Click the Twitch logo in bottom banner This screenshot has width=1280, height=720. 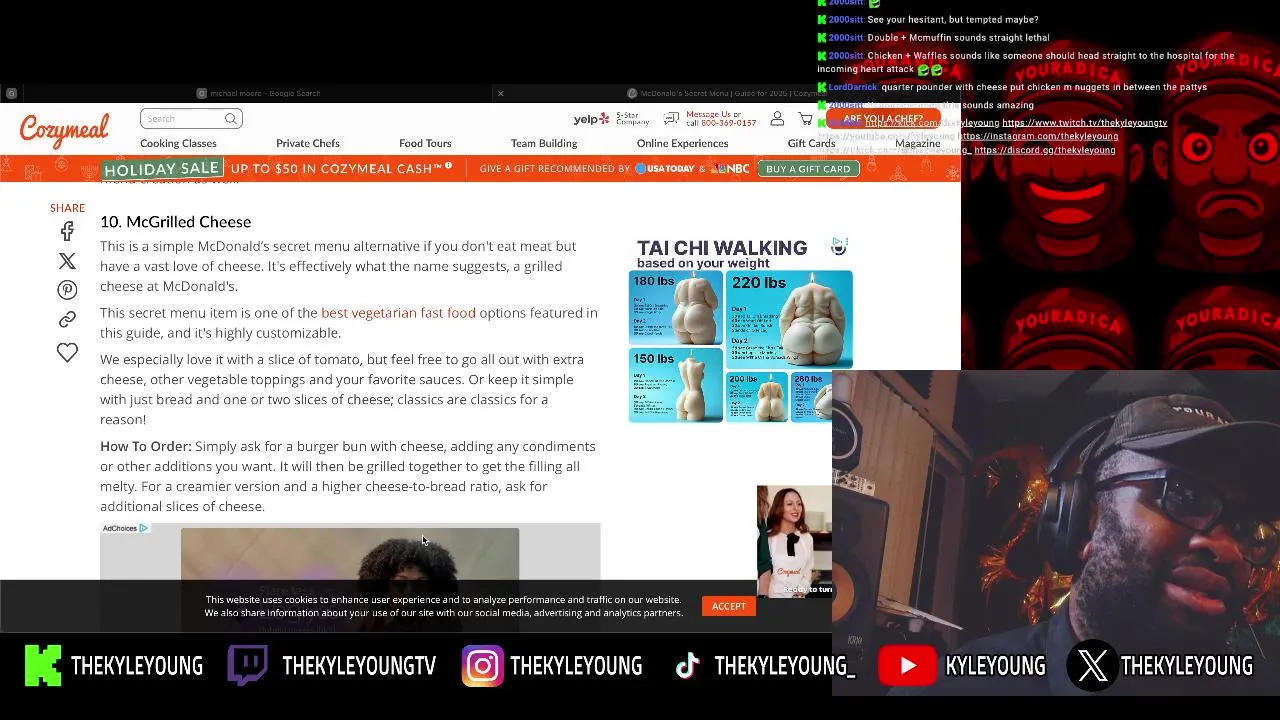pos(247,666)
